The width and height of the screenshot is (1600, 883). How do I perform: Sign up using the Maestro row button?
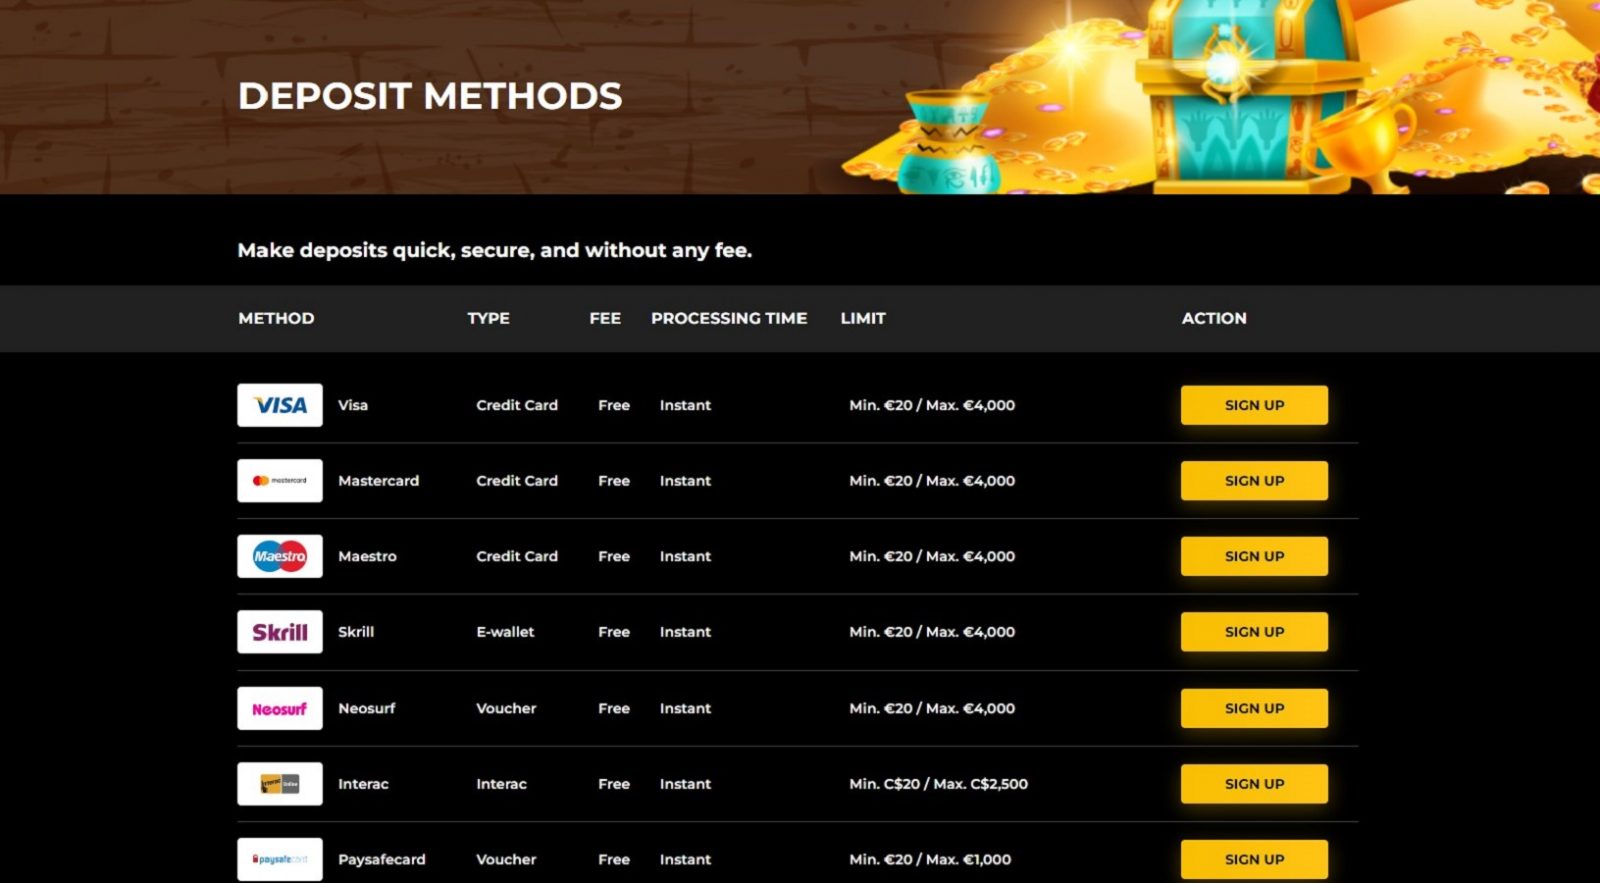point(1254,556)
